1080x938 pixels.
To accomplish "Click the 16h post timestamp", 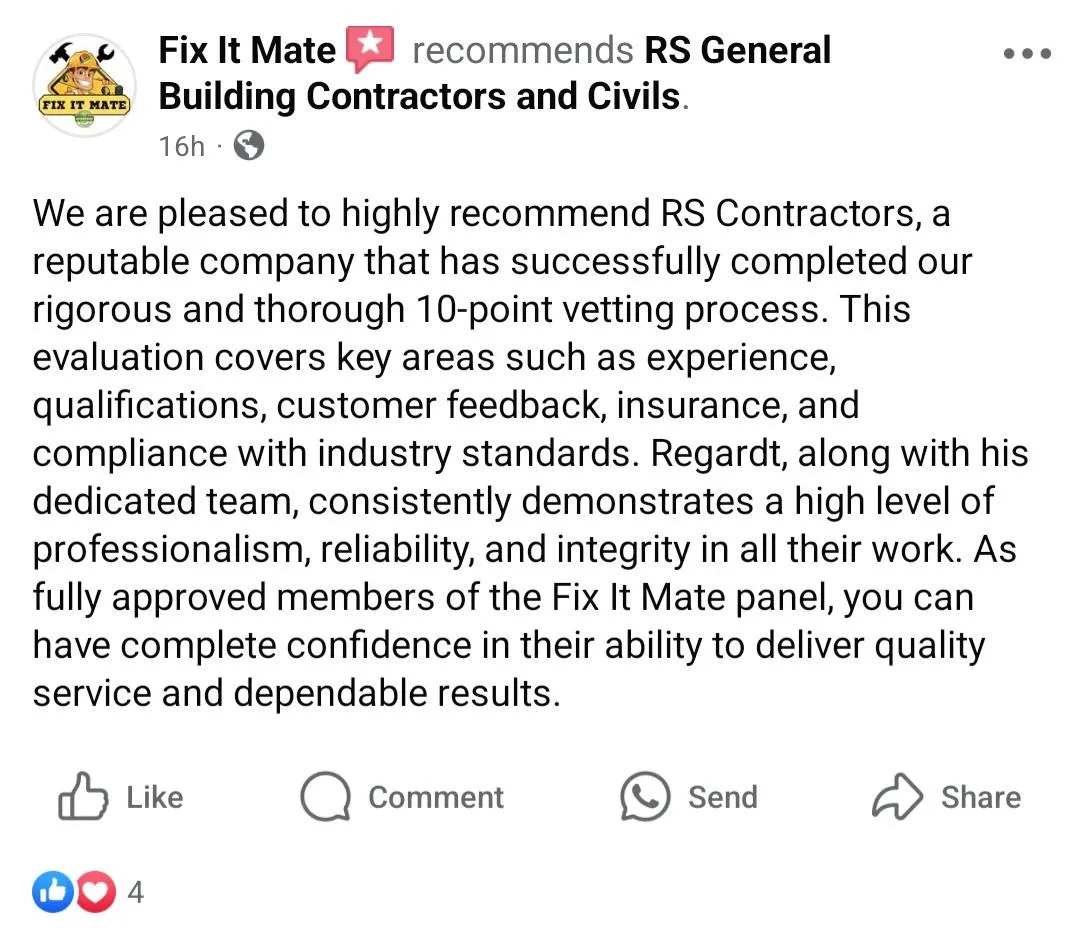I will click(x=182, y=146).
